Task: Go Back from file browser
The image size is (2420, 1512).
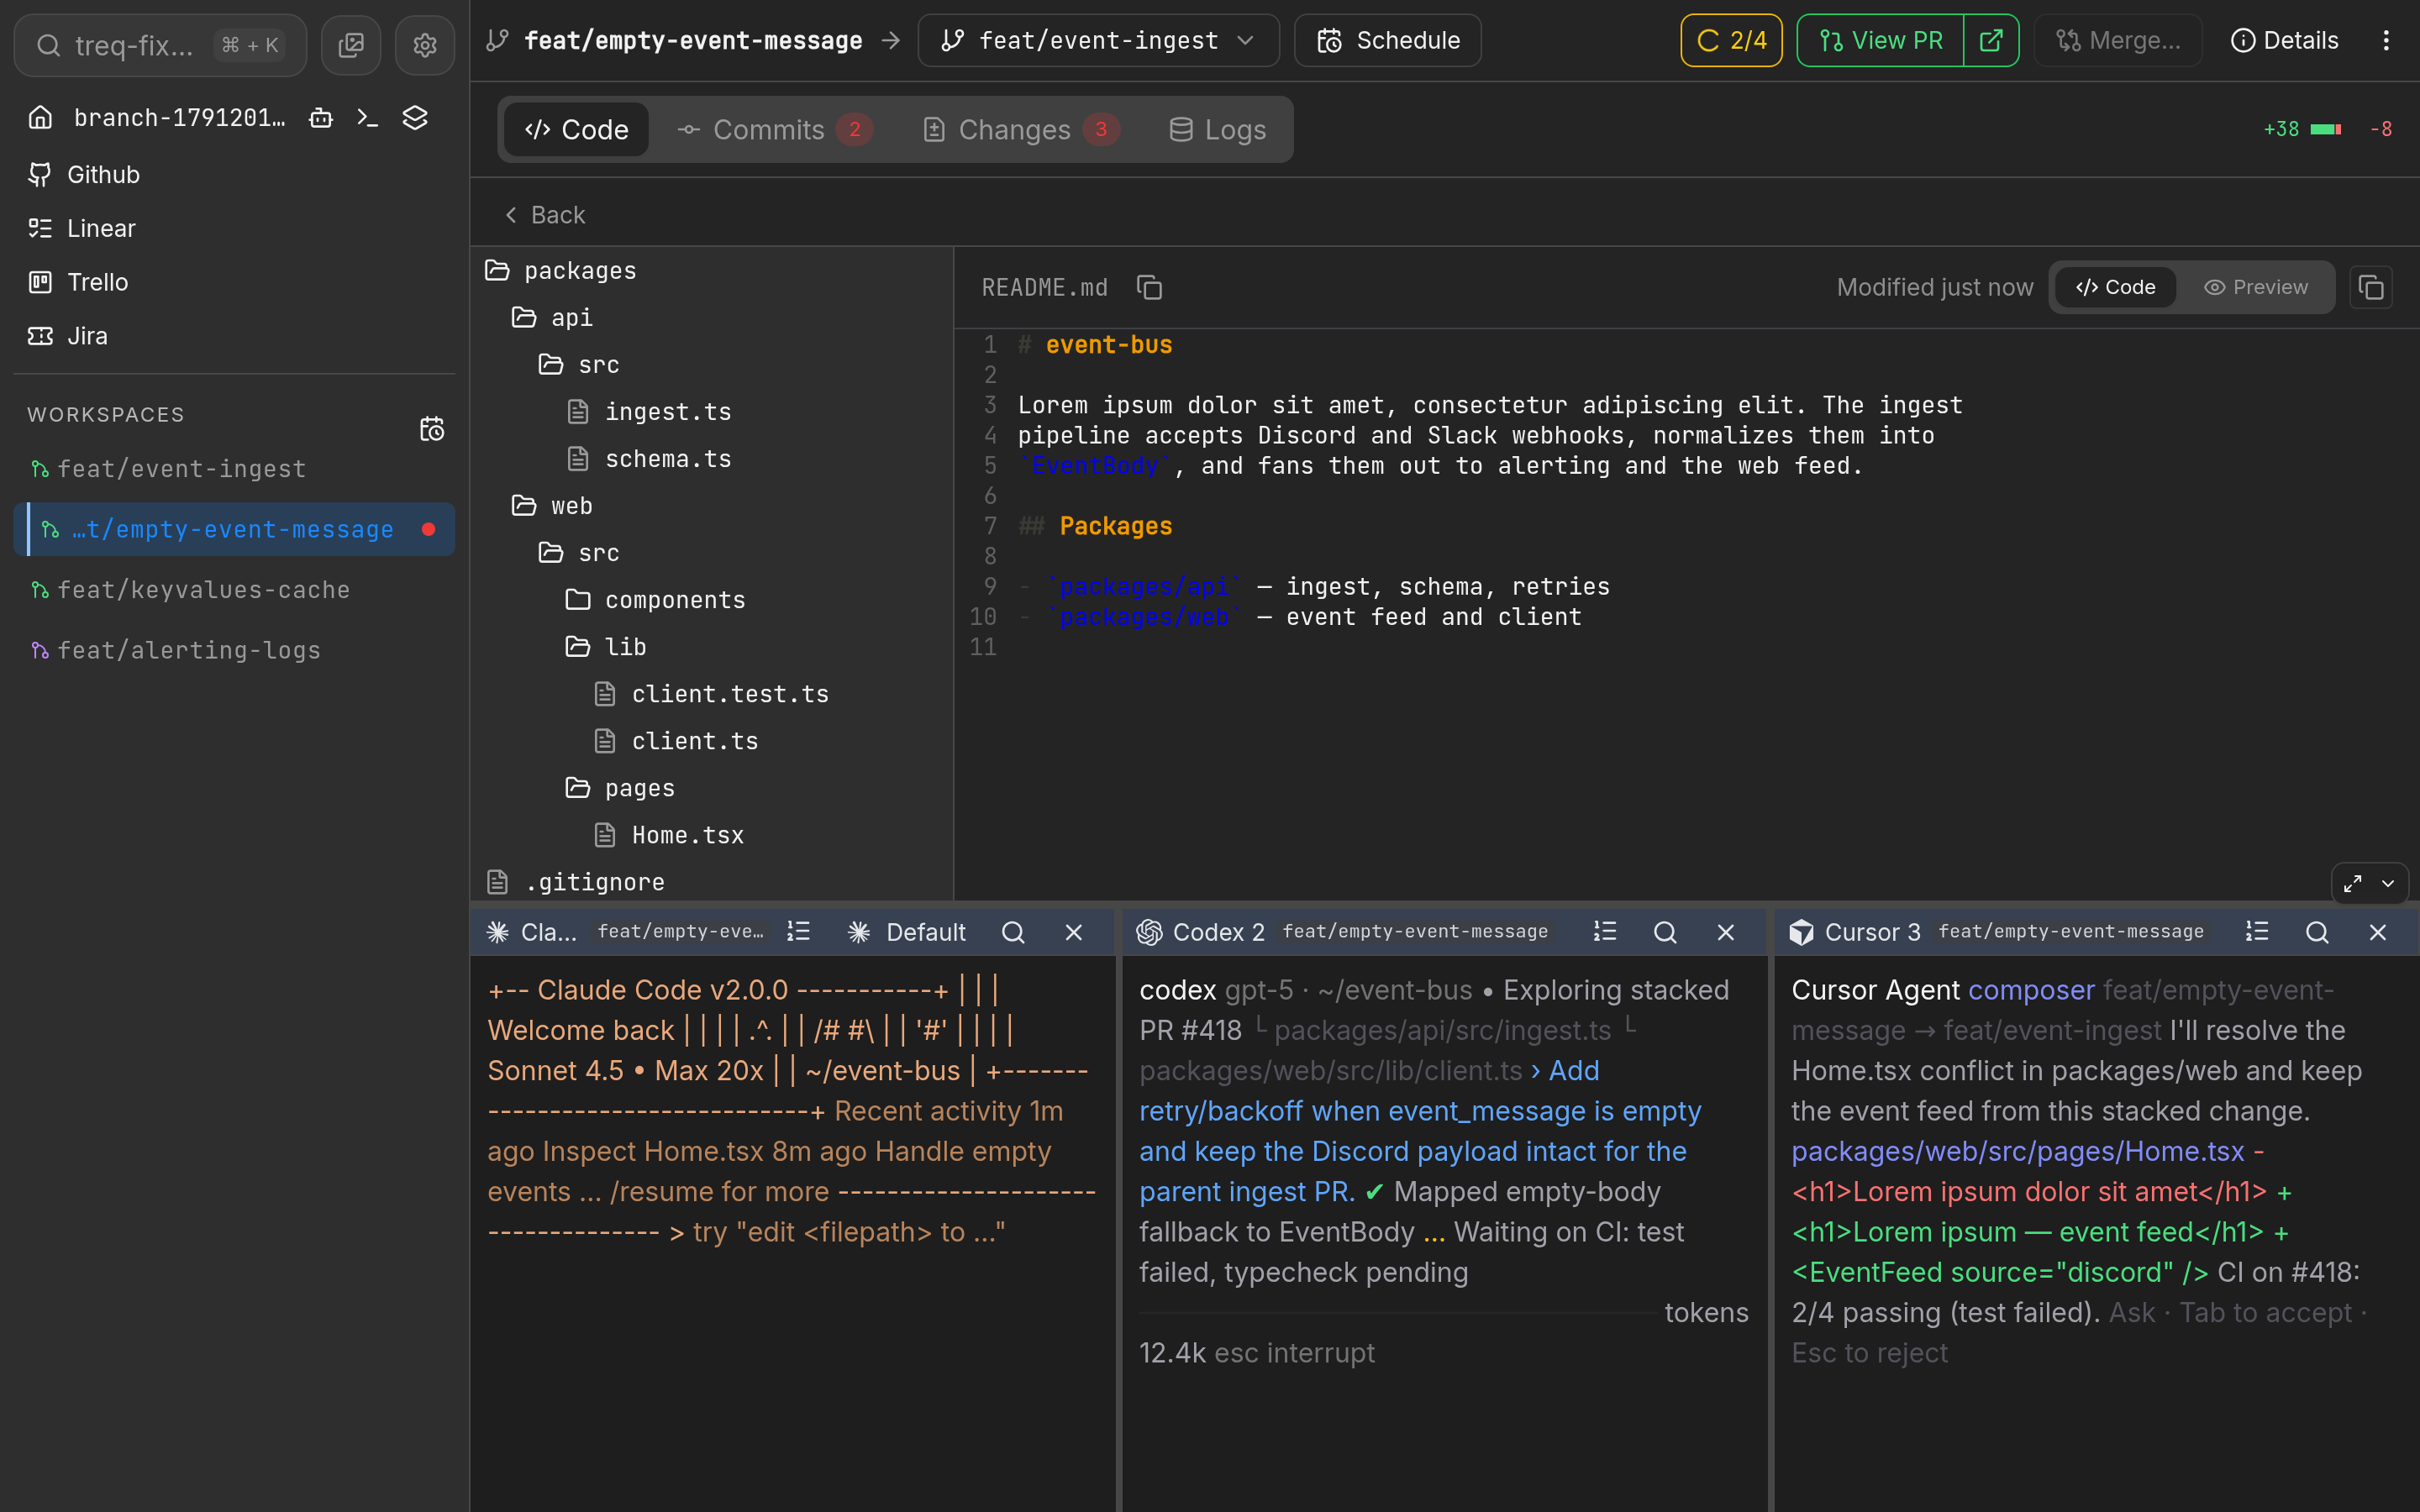Action: (545, 215)
